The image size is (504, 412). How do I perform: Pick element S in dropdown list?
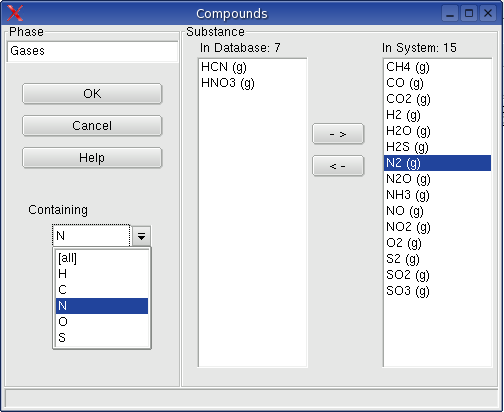[x=102, y=338]
